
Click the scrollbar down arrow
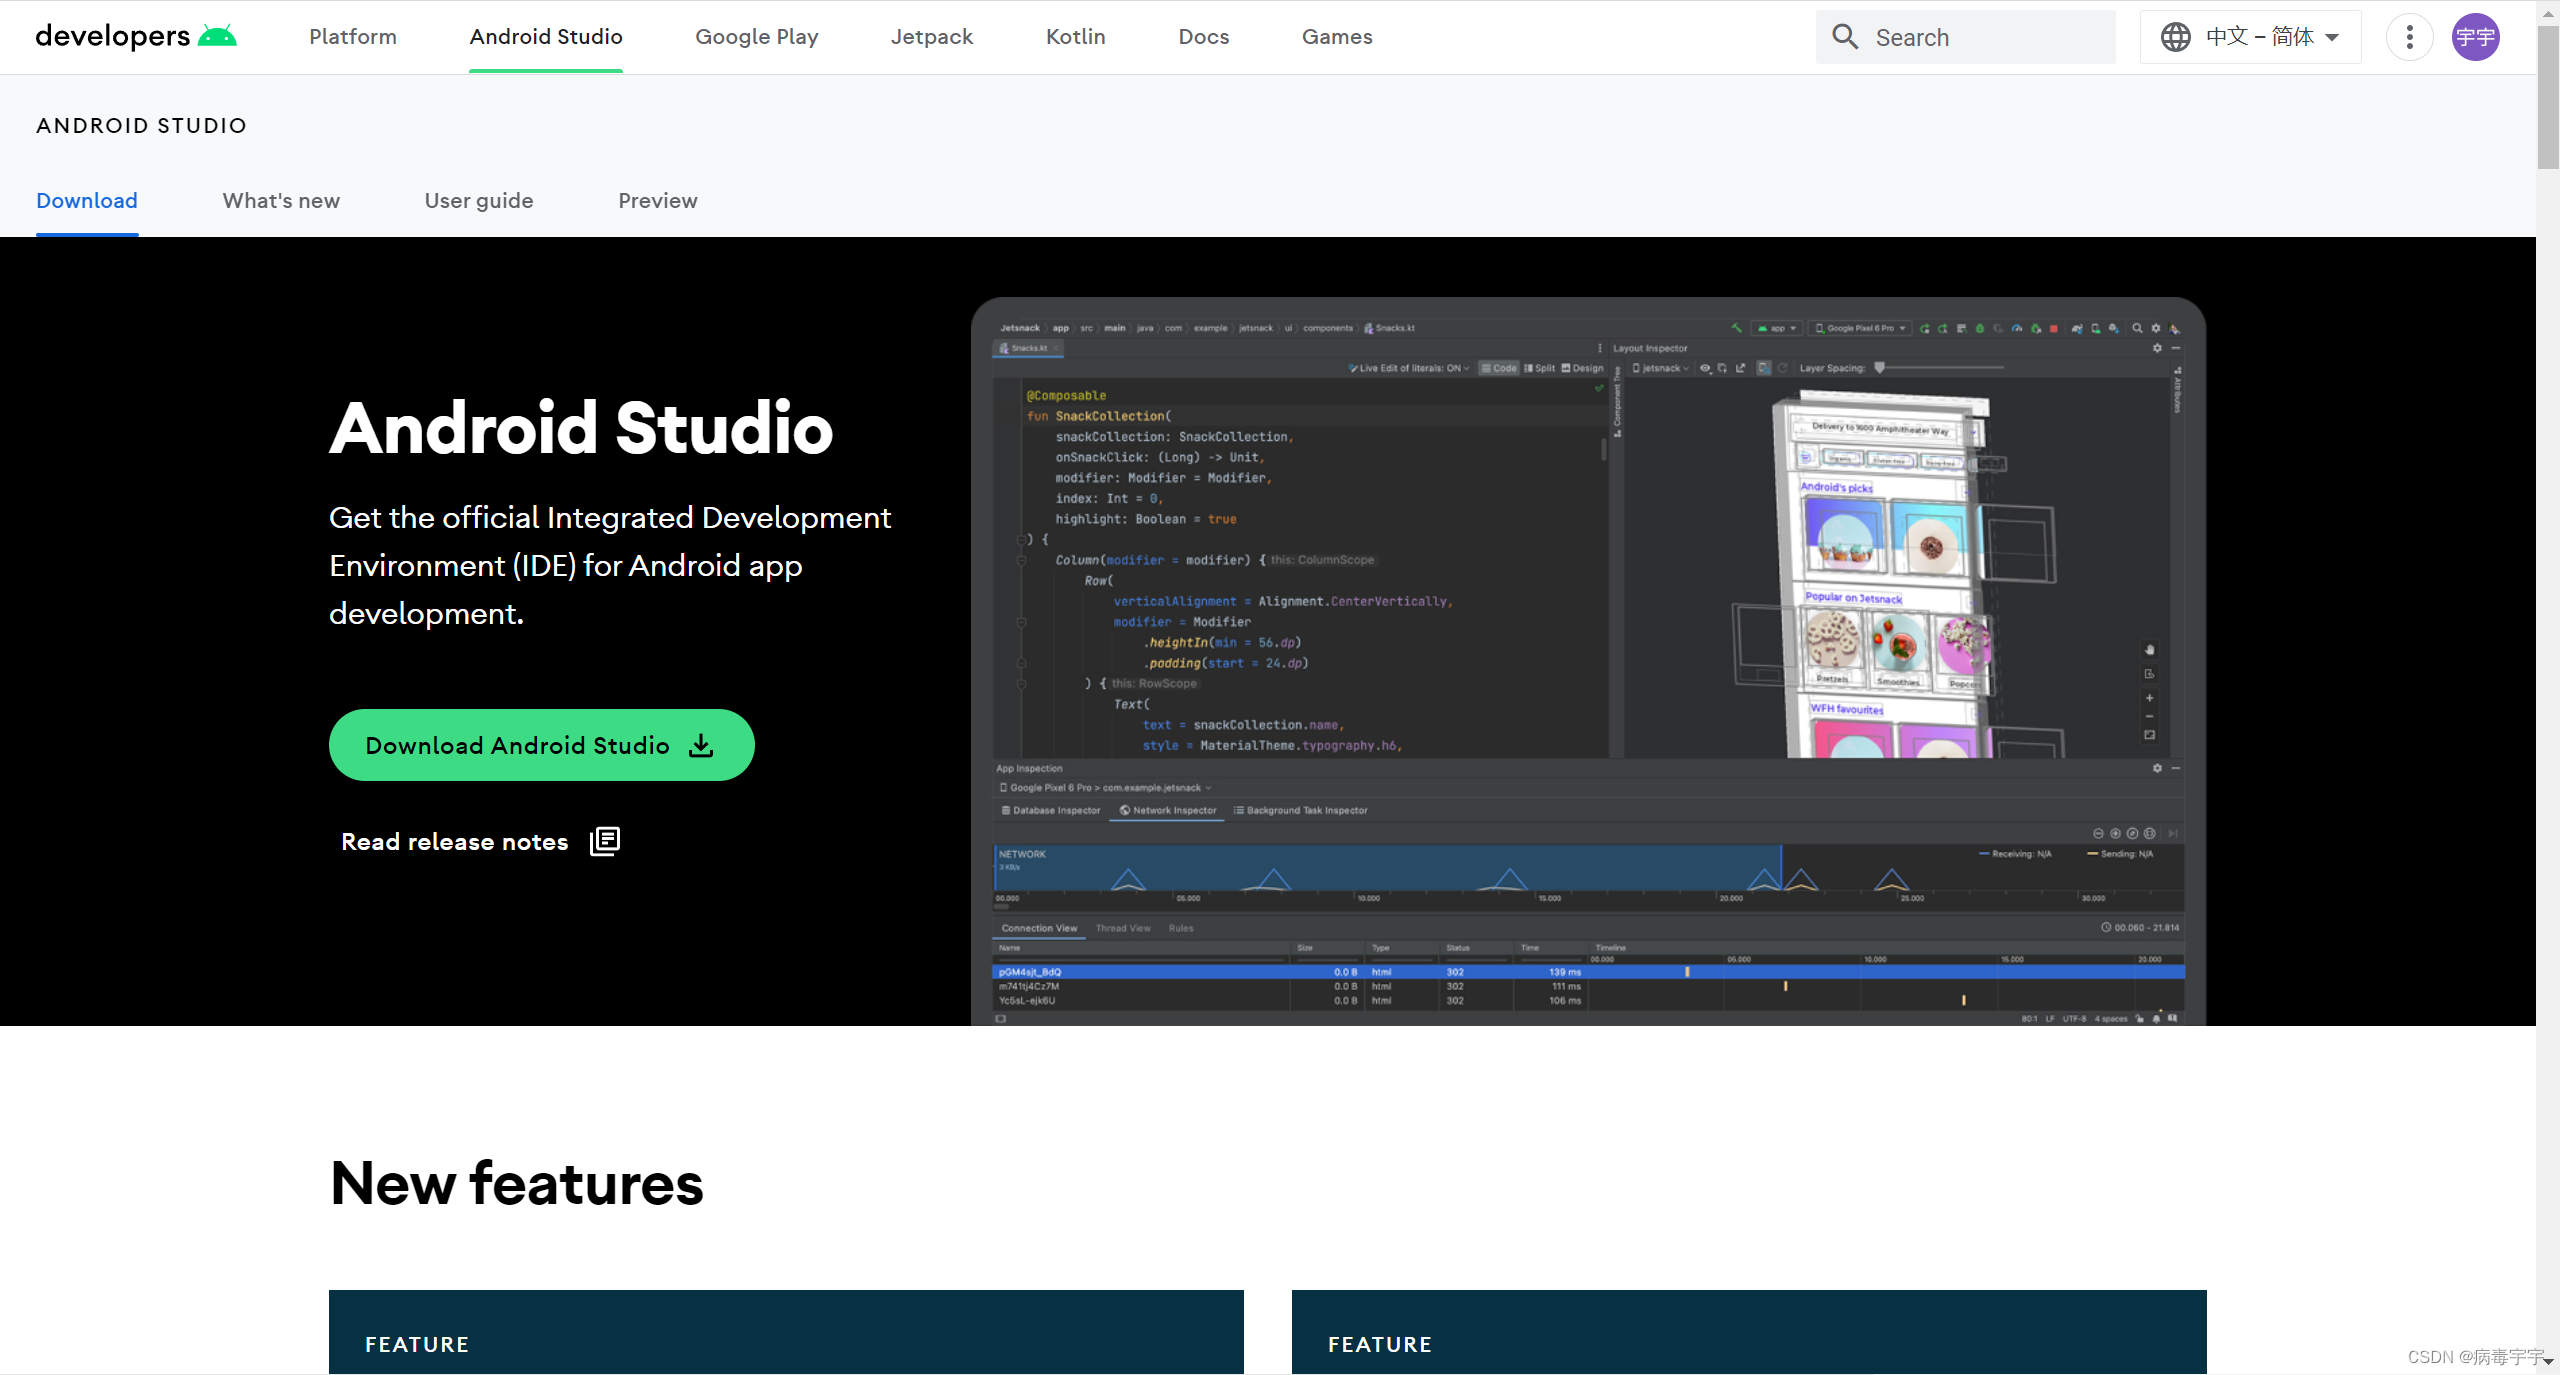2548,1361
